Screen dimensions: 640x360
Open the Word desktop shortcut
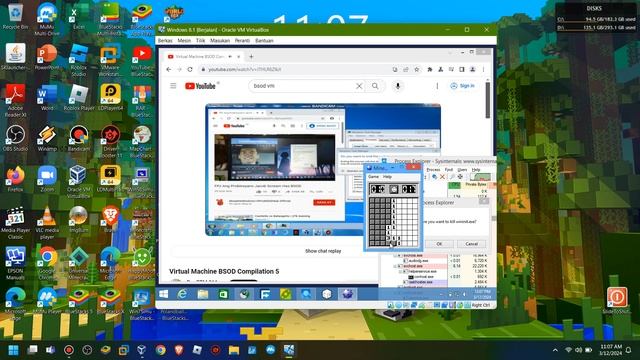click(47, 98)
